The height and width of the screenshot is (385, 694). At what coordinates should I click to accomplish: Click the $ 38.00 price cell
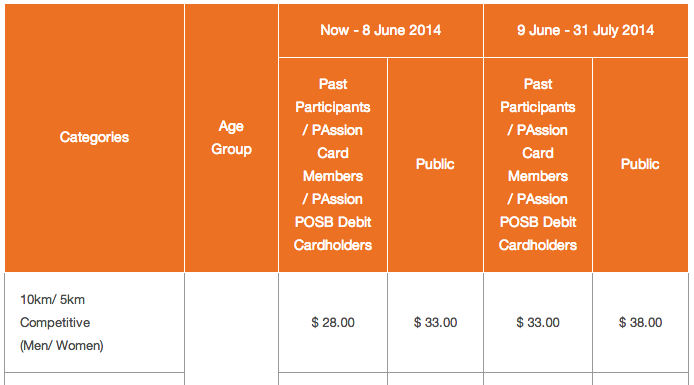640,323
